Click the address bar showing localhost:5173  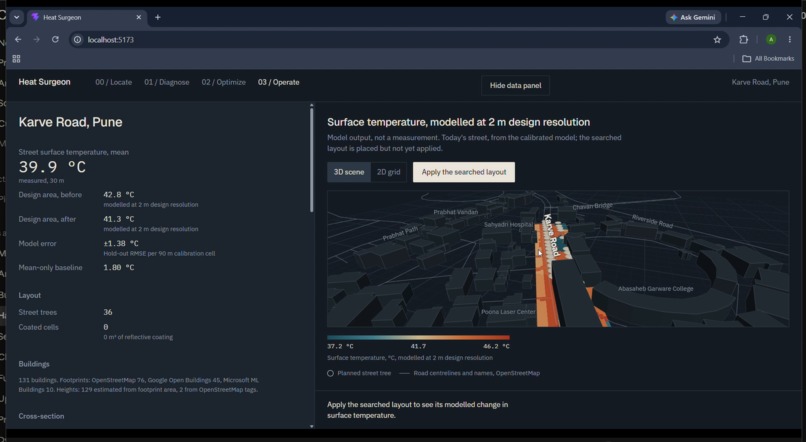tap(398, 40)
